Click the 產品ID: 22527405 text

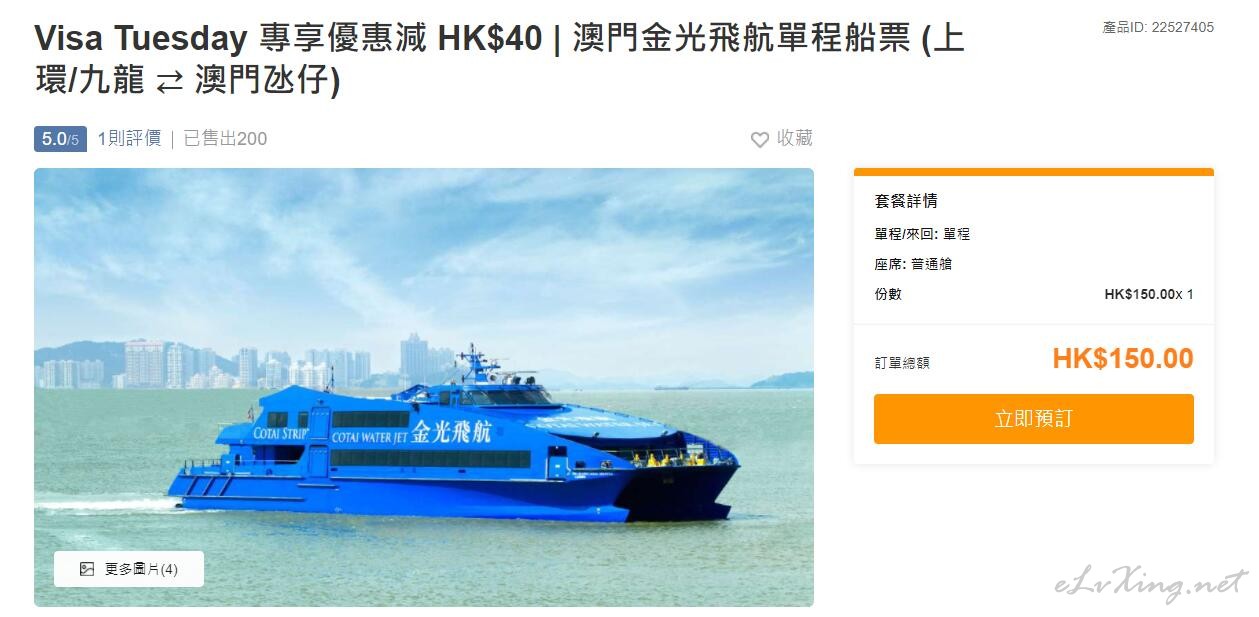(x=1158, y=27)
